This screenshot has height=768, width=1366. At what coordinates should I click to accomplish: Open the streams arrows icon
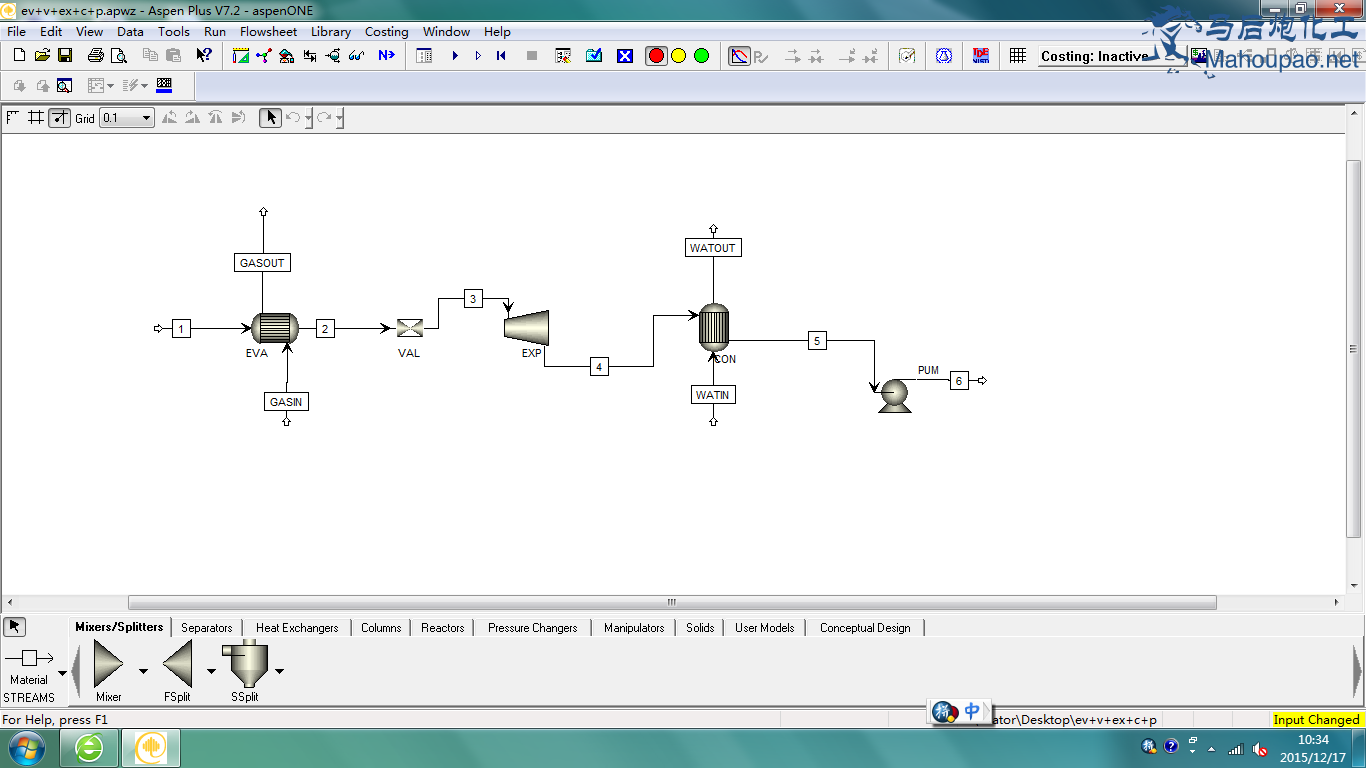pos(310,56)
